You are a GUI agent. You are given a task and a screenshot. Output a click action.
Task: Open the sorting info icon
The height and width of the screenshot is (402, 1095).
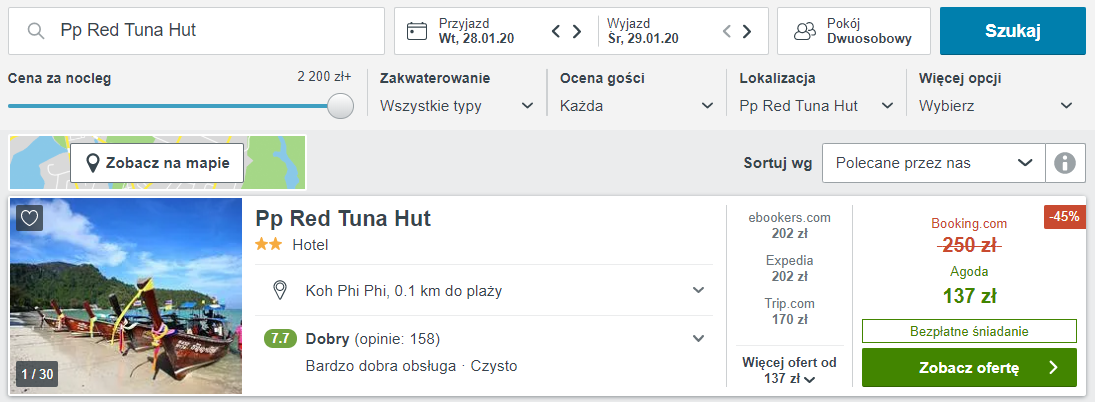click(x=1065, y=163)
